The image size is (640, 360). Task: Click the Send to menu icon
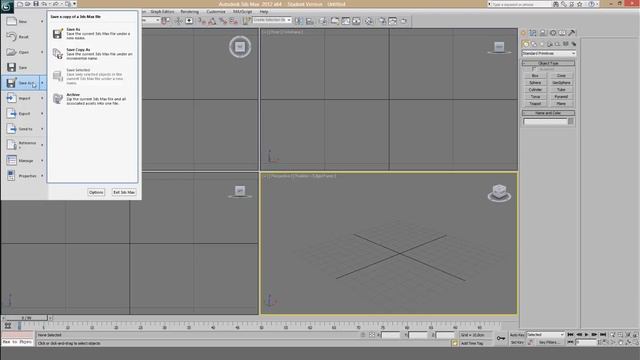(x=11, y=129)
